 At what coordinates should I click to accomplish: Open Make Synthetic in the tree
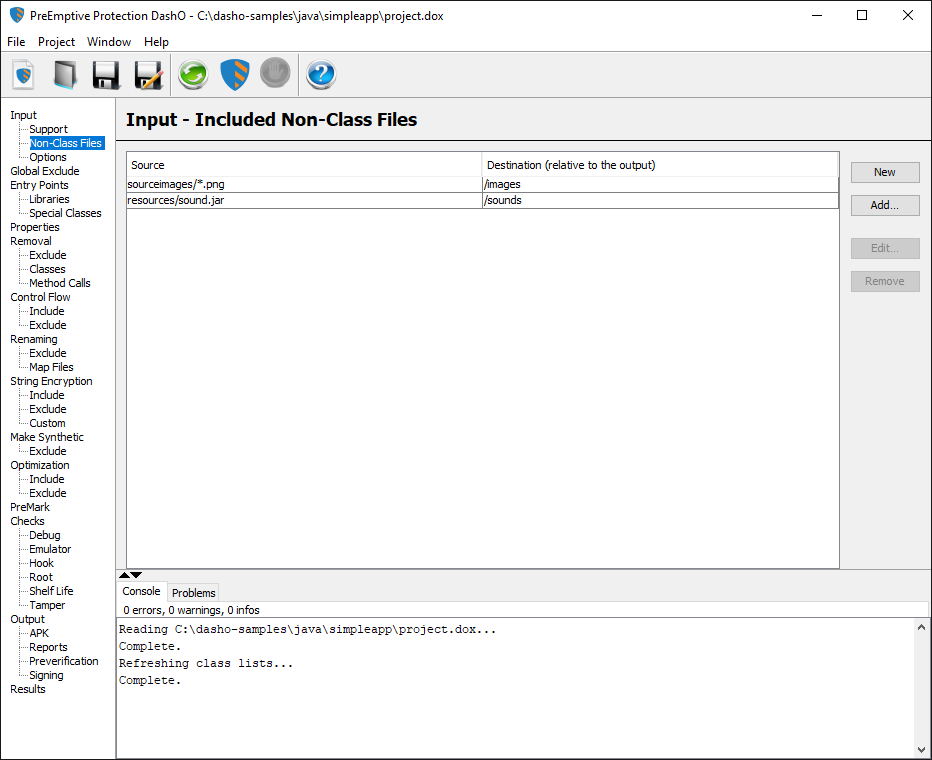pos(47,437)
